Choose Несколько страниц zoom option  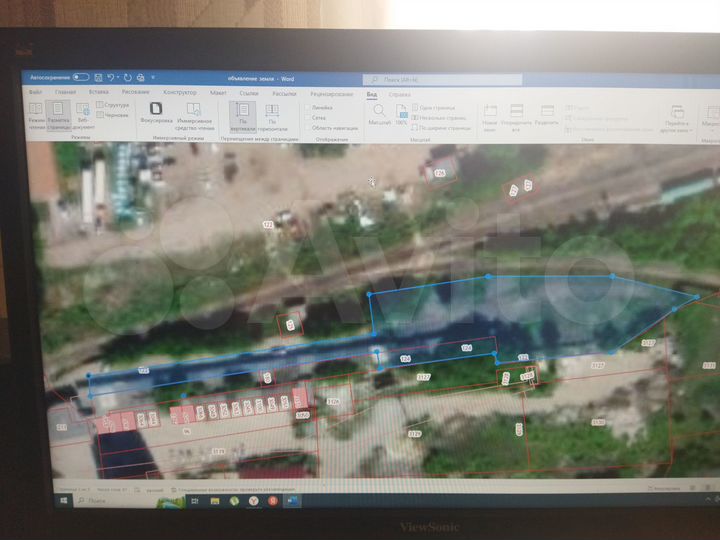tap(439, 118)
